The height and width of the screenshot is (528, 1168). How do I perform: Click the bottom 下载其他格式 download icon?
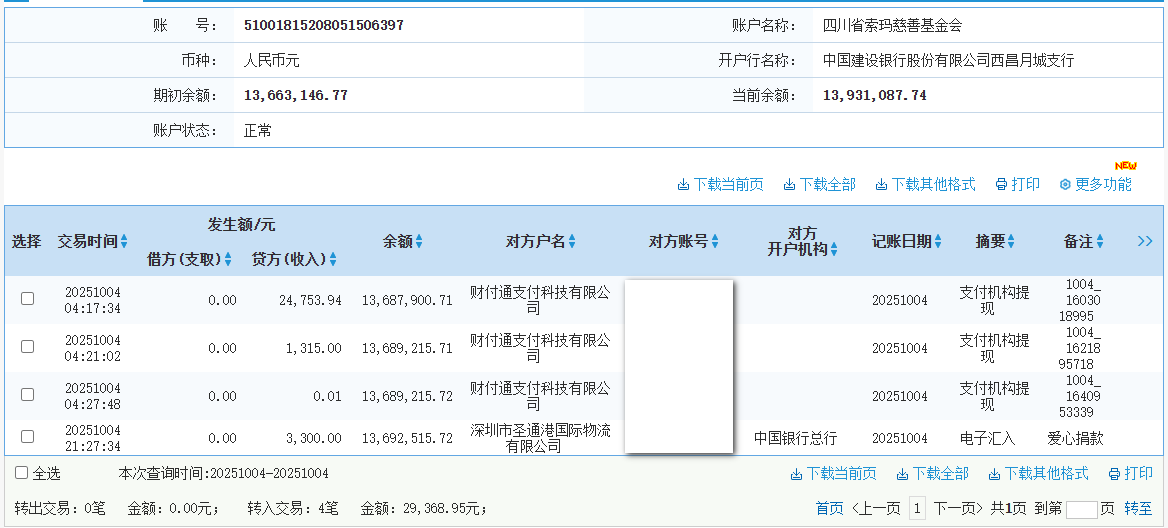tap(994, 474)
